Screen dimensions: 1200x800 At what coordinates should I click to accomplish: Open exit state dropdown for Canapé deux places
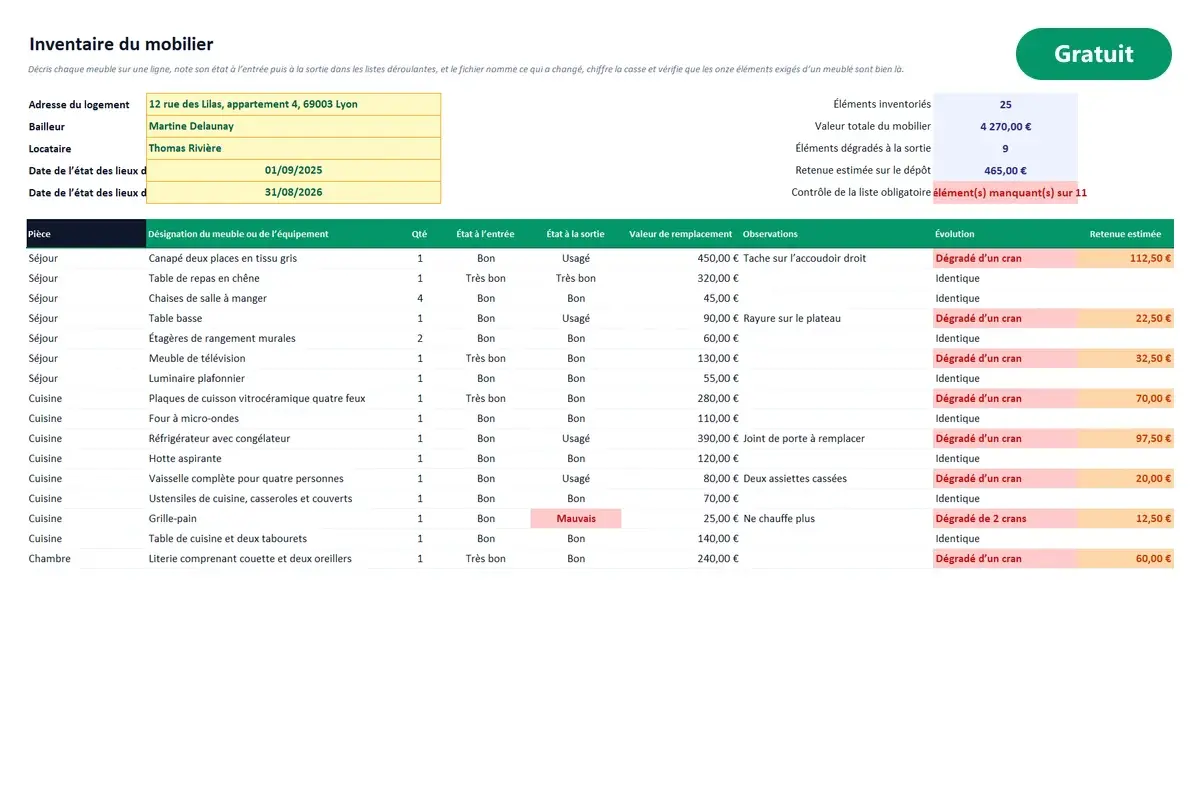[x=576, y=258]
